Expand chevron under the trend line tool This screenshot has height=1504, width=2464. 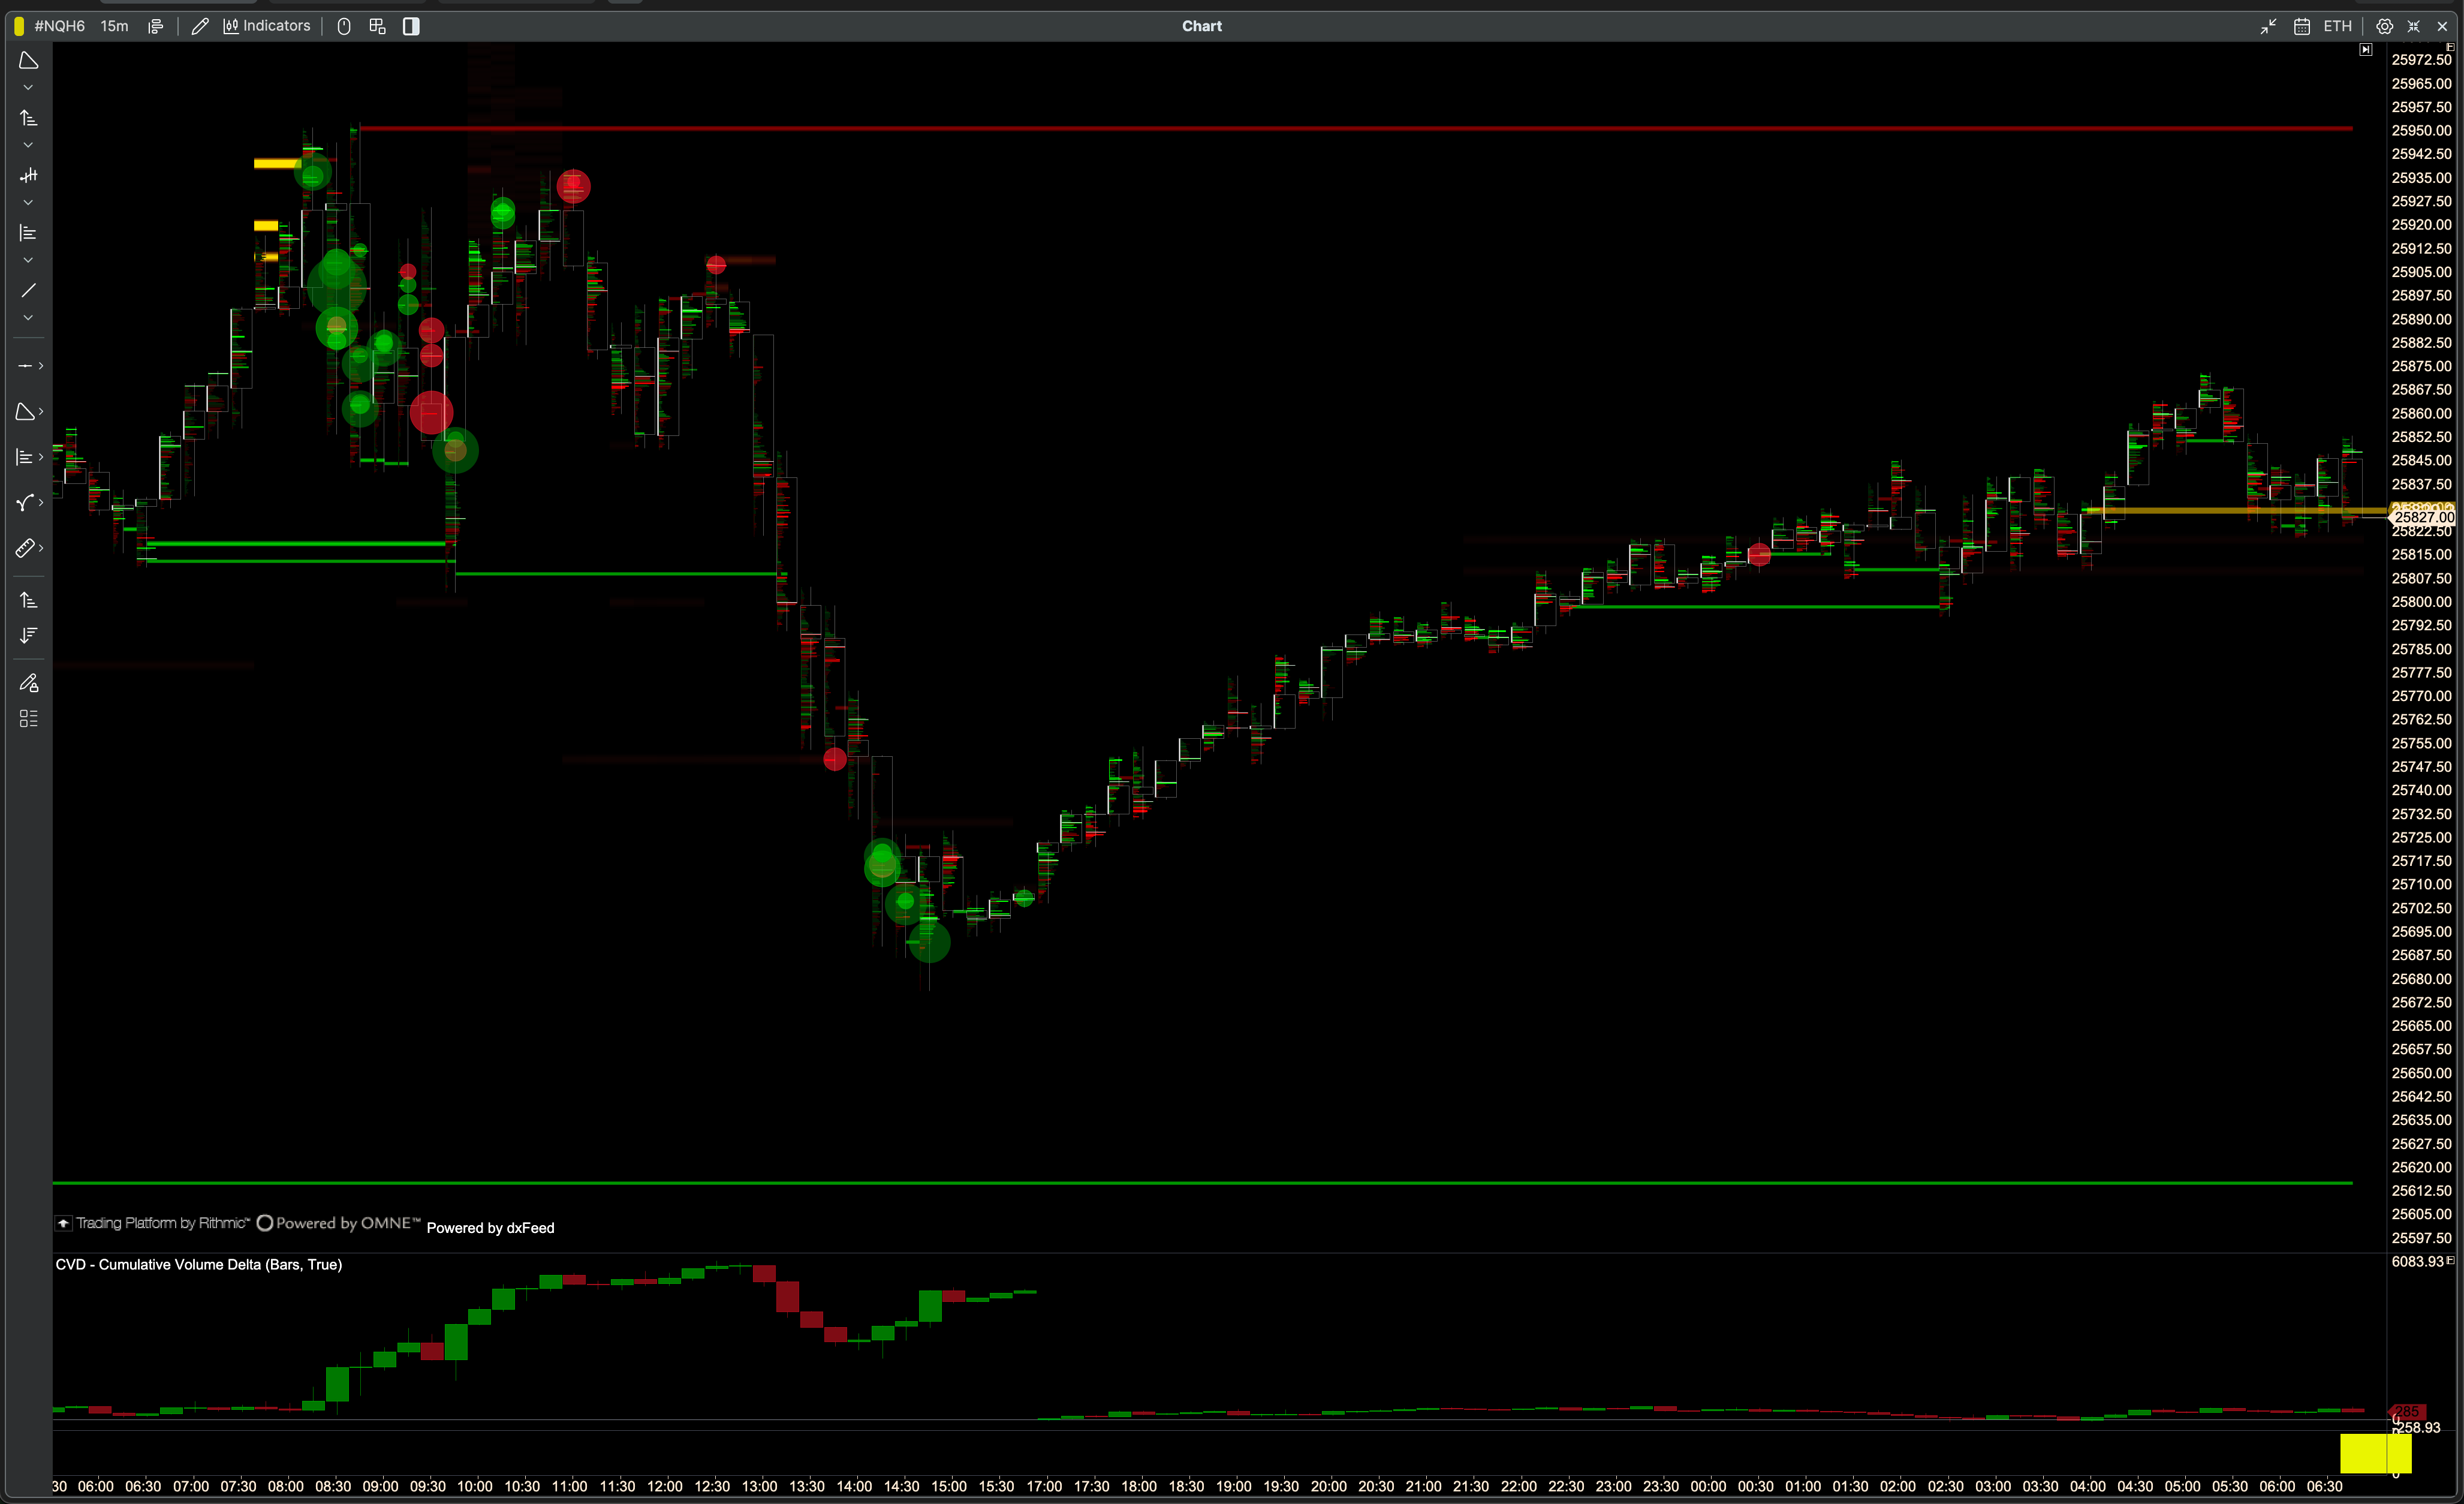(x=28, y=318)
